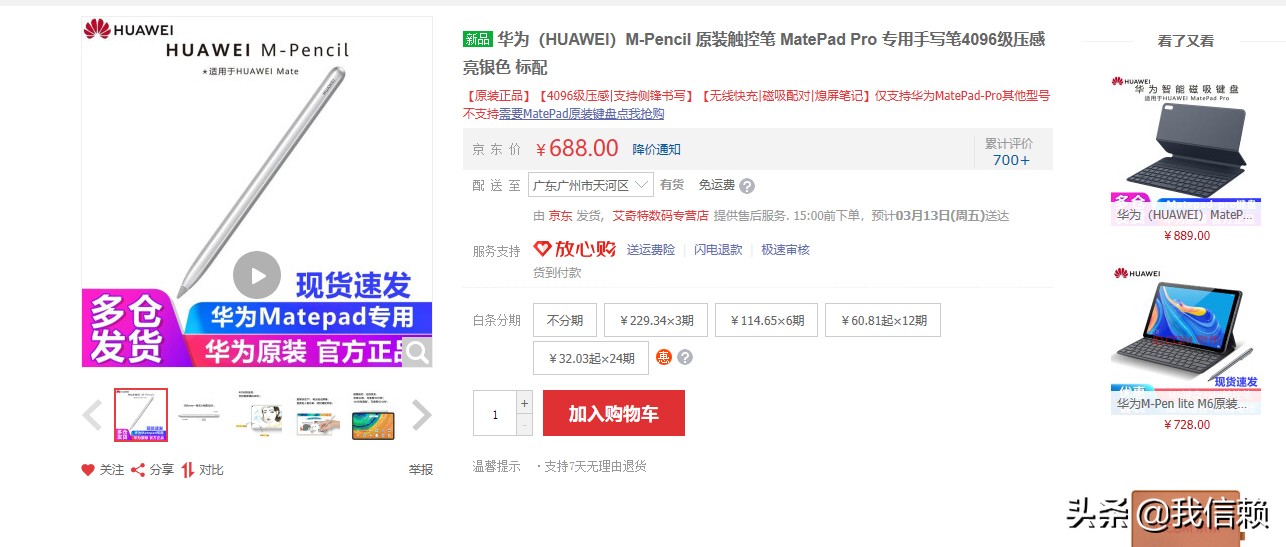Viewport: 1286px width, 547px height.
Task: Select the third product thumbnail
Action: (x=258, y=415)
